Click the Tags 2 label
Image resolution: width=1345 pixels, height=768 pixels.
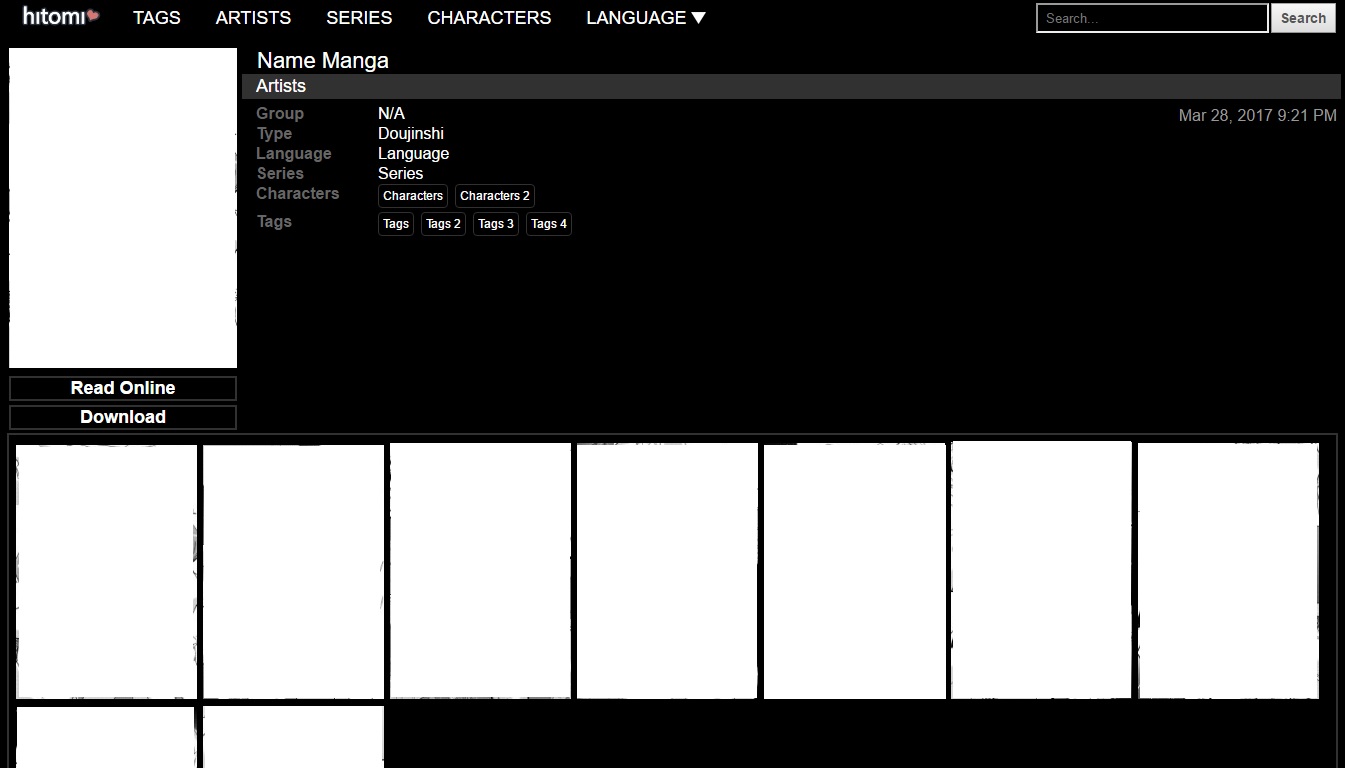pos(443,224)
